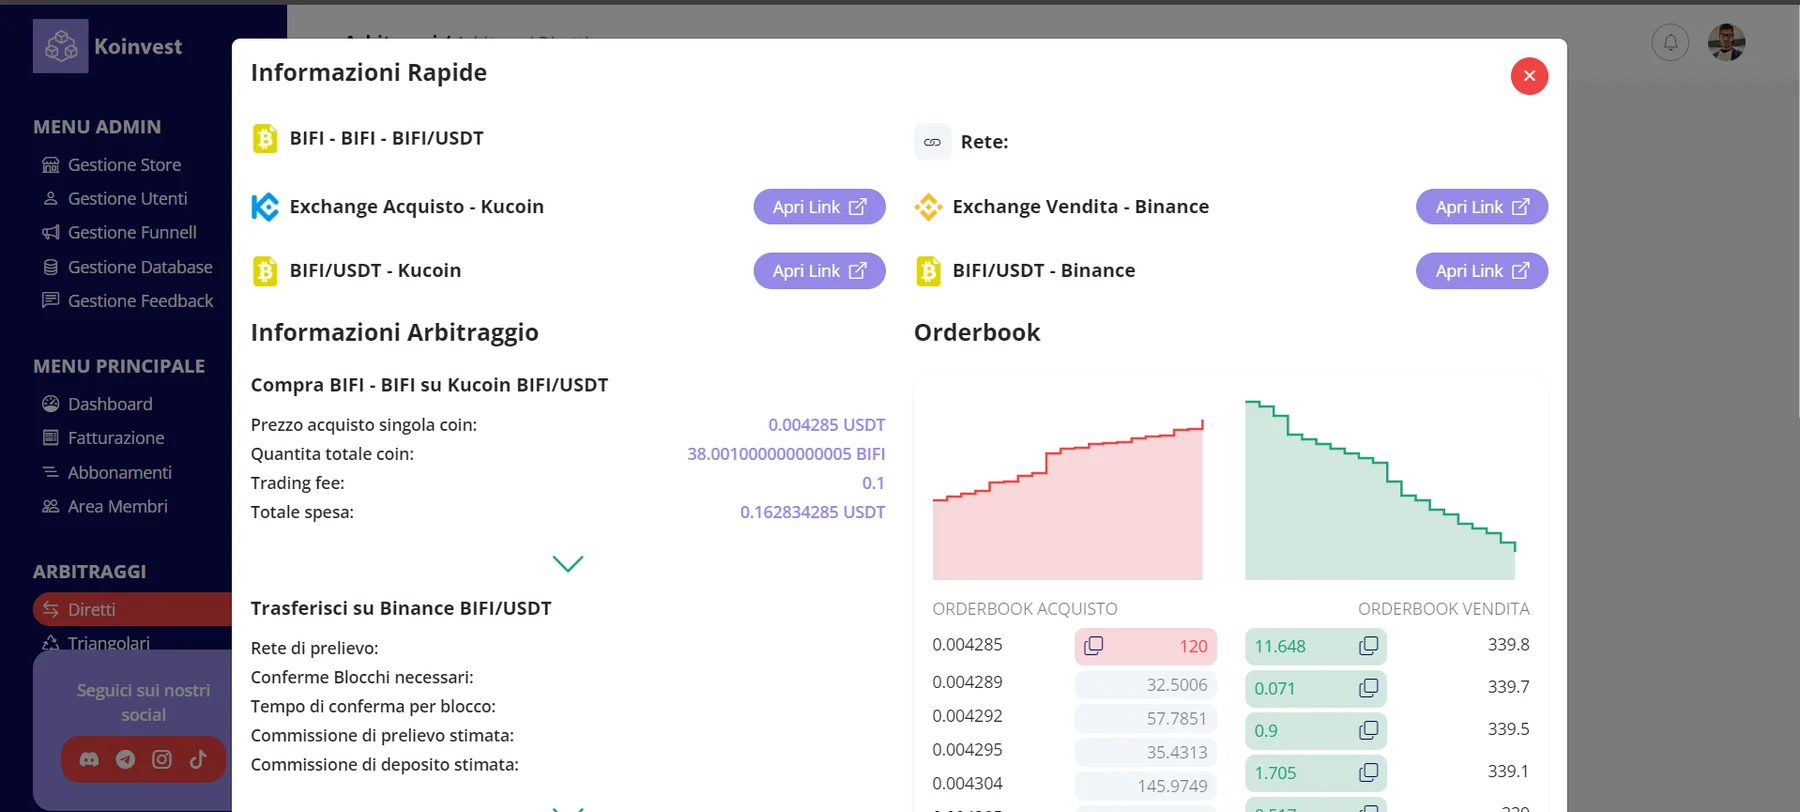Select Diretti arbitrage menu item
Image resolution: width=1800 pixels, height=812 pixels.
(x=132, y=609)
